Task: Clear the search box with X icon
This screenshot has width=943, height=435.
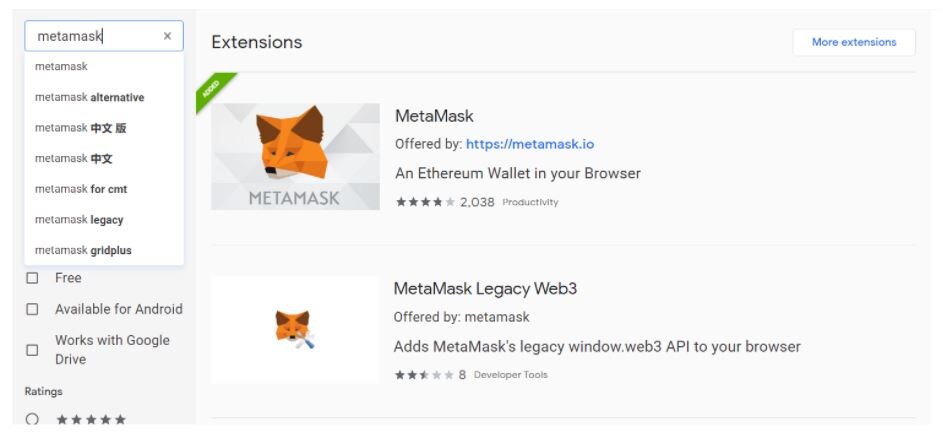Action: pyautogui.click(x=167, y=36)
